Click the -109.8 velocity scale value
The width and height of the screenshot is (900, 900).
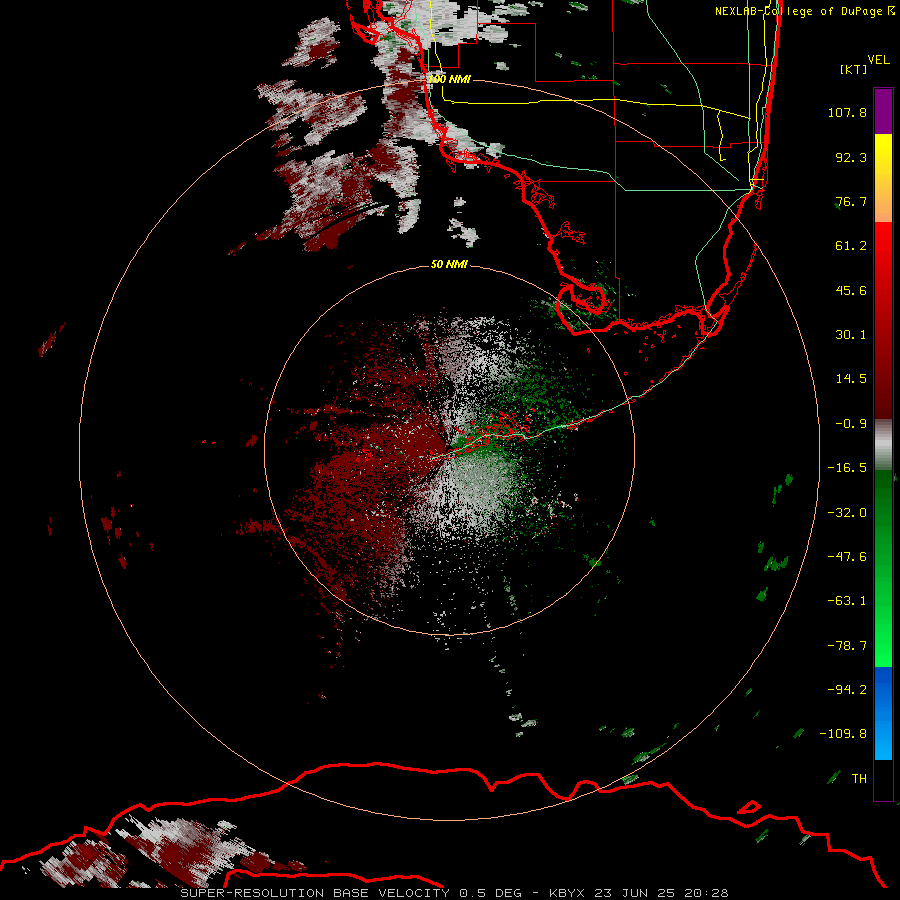(843, 734)
